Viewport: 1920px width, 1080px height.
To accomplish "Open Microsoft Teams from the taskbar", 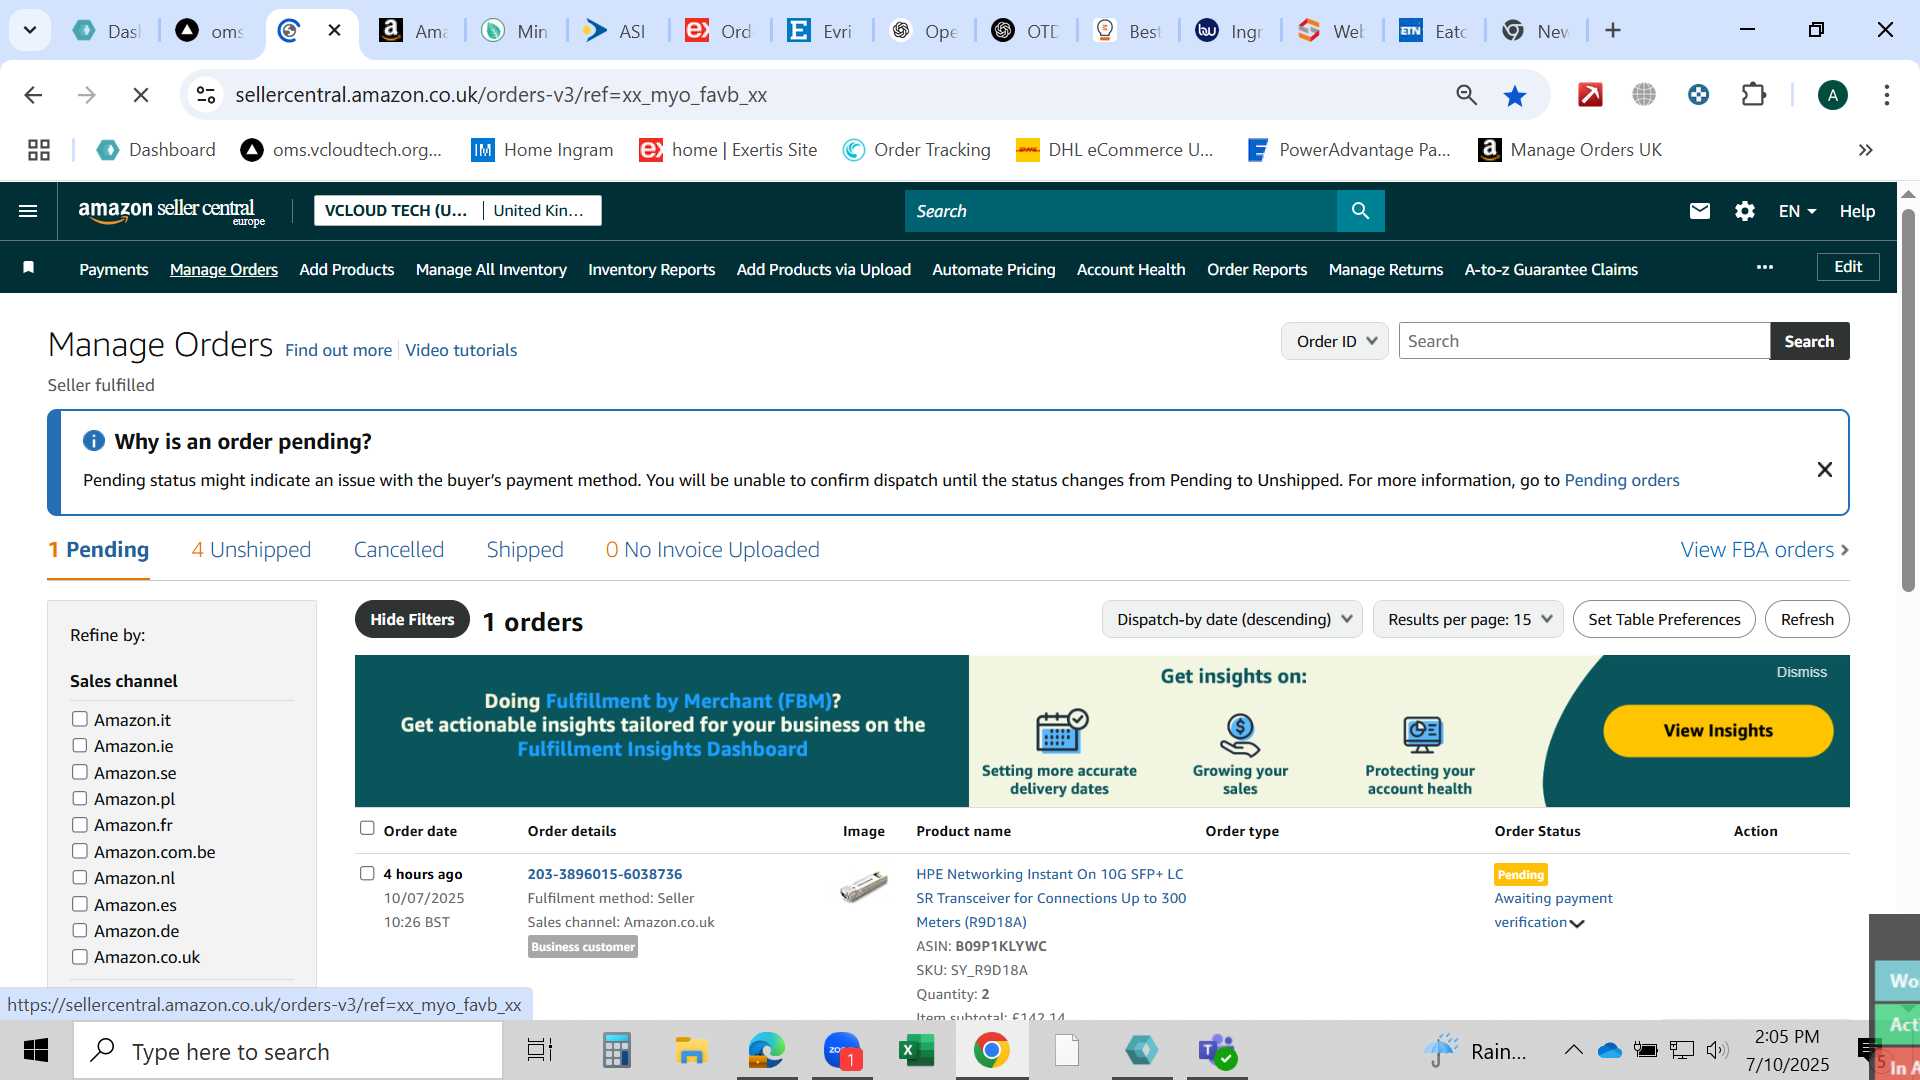I will point(1217,1050).
